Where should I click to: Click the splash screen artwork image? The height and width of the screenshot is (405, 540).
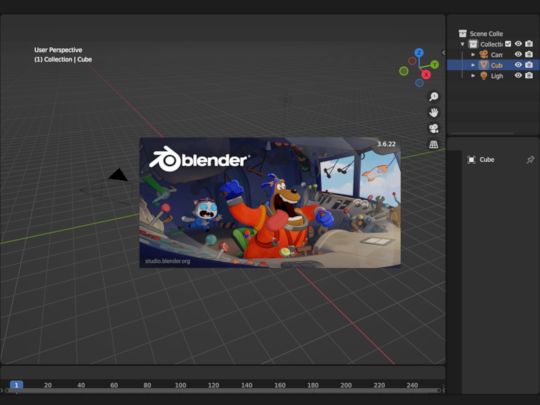[x=270, y=203]
